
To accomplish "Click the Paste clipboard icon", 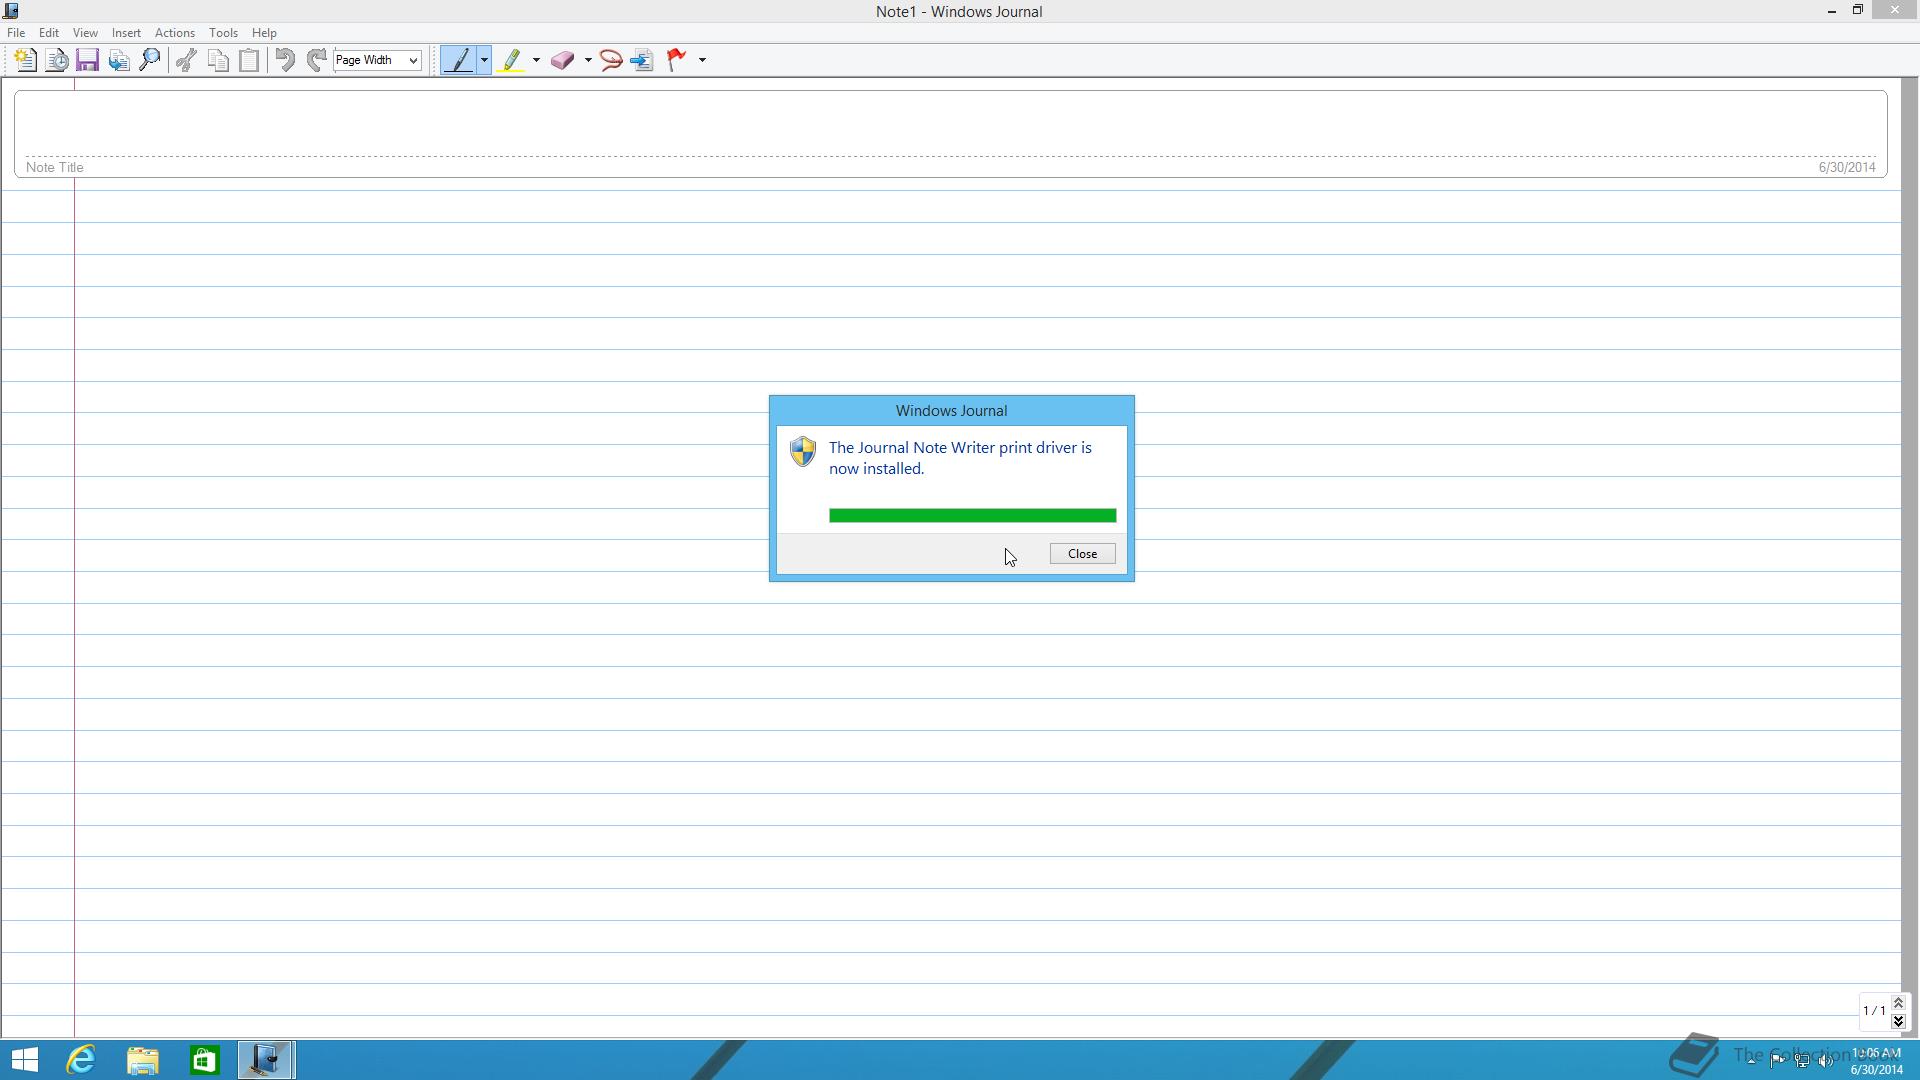I will [249, 60].
